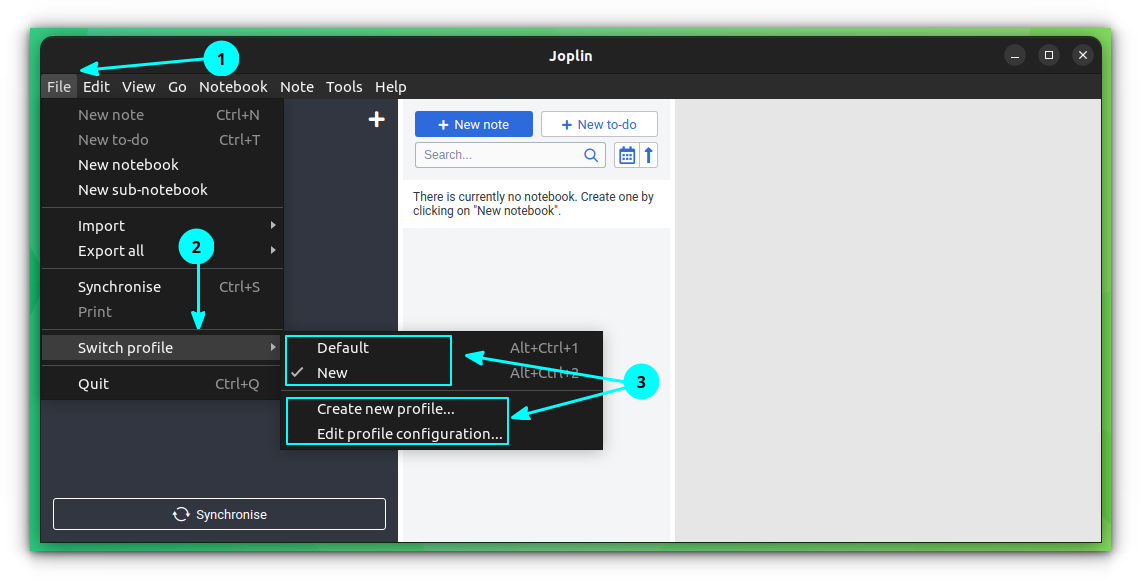Open the Tools menu

pos(344,87)
